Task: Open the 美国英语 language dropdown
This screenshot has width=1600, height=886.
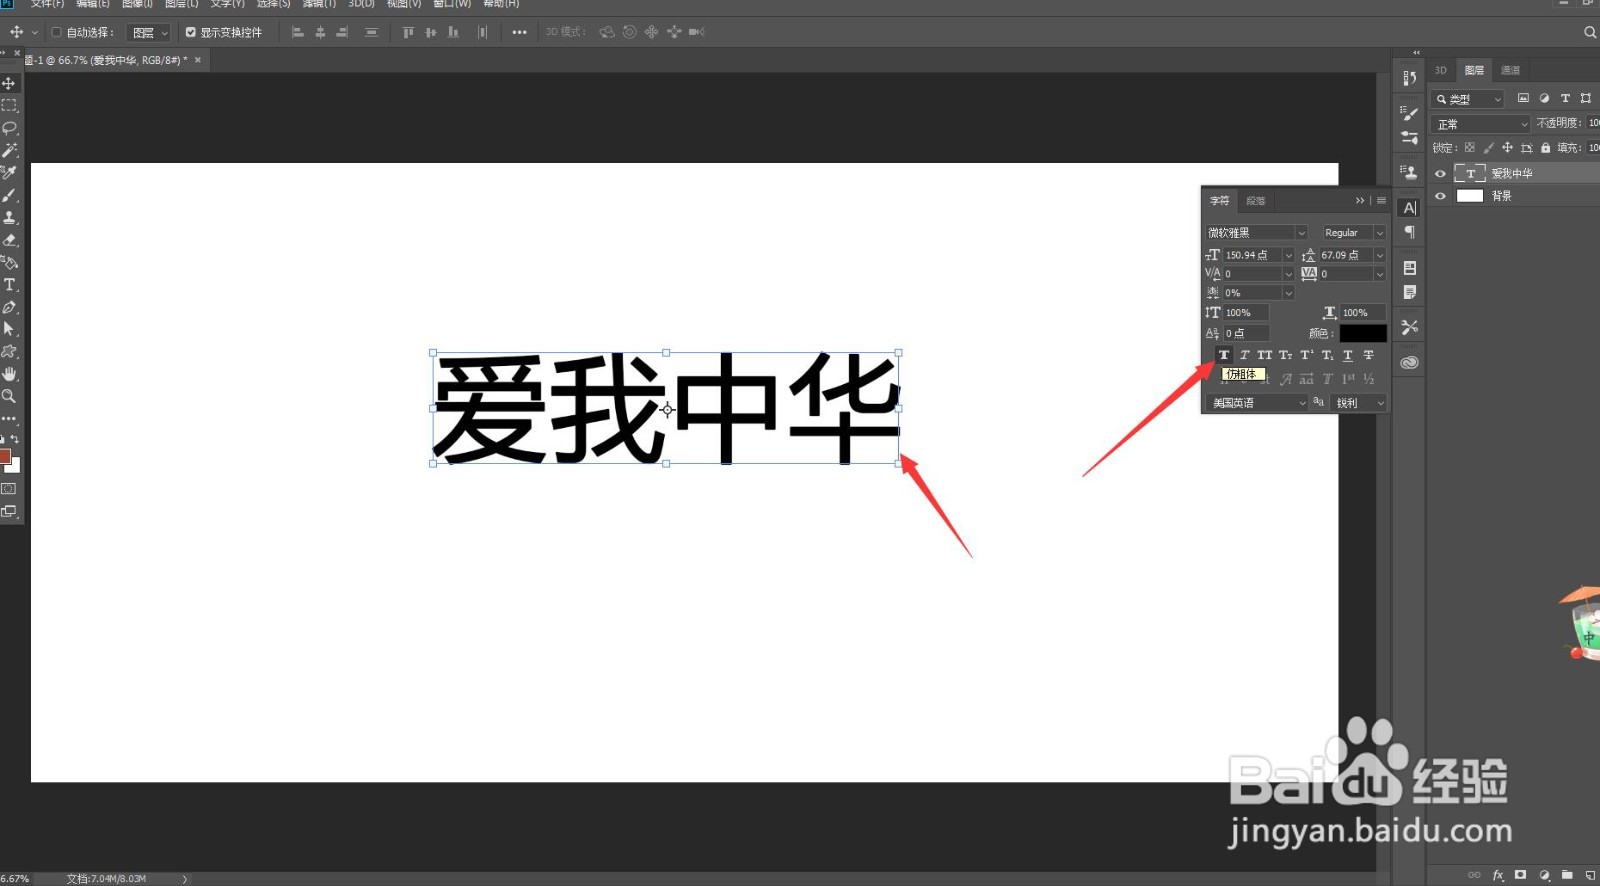Action: coord(1256,403)
